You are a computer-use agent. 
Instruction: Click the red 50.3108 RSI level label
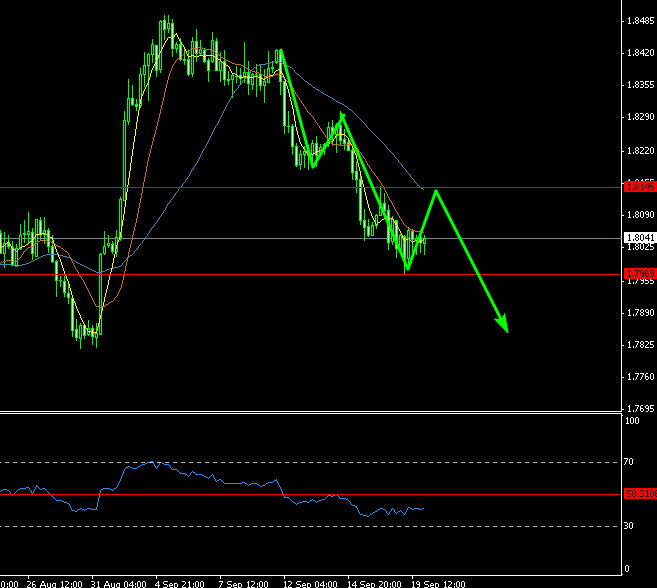(640, 494)
